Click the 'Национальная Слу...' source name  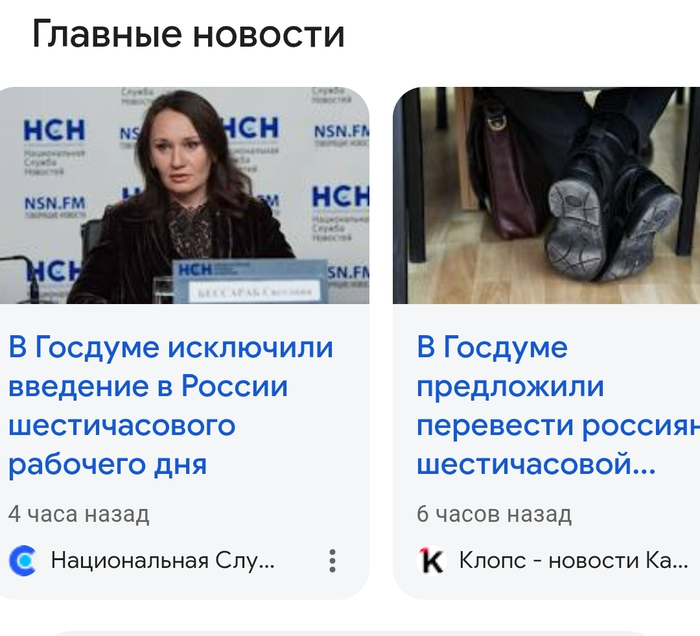(162, 561)
